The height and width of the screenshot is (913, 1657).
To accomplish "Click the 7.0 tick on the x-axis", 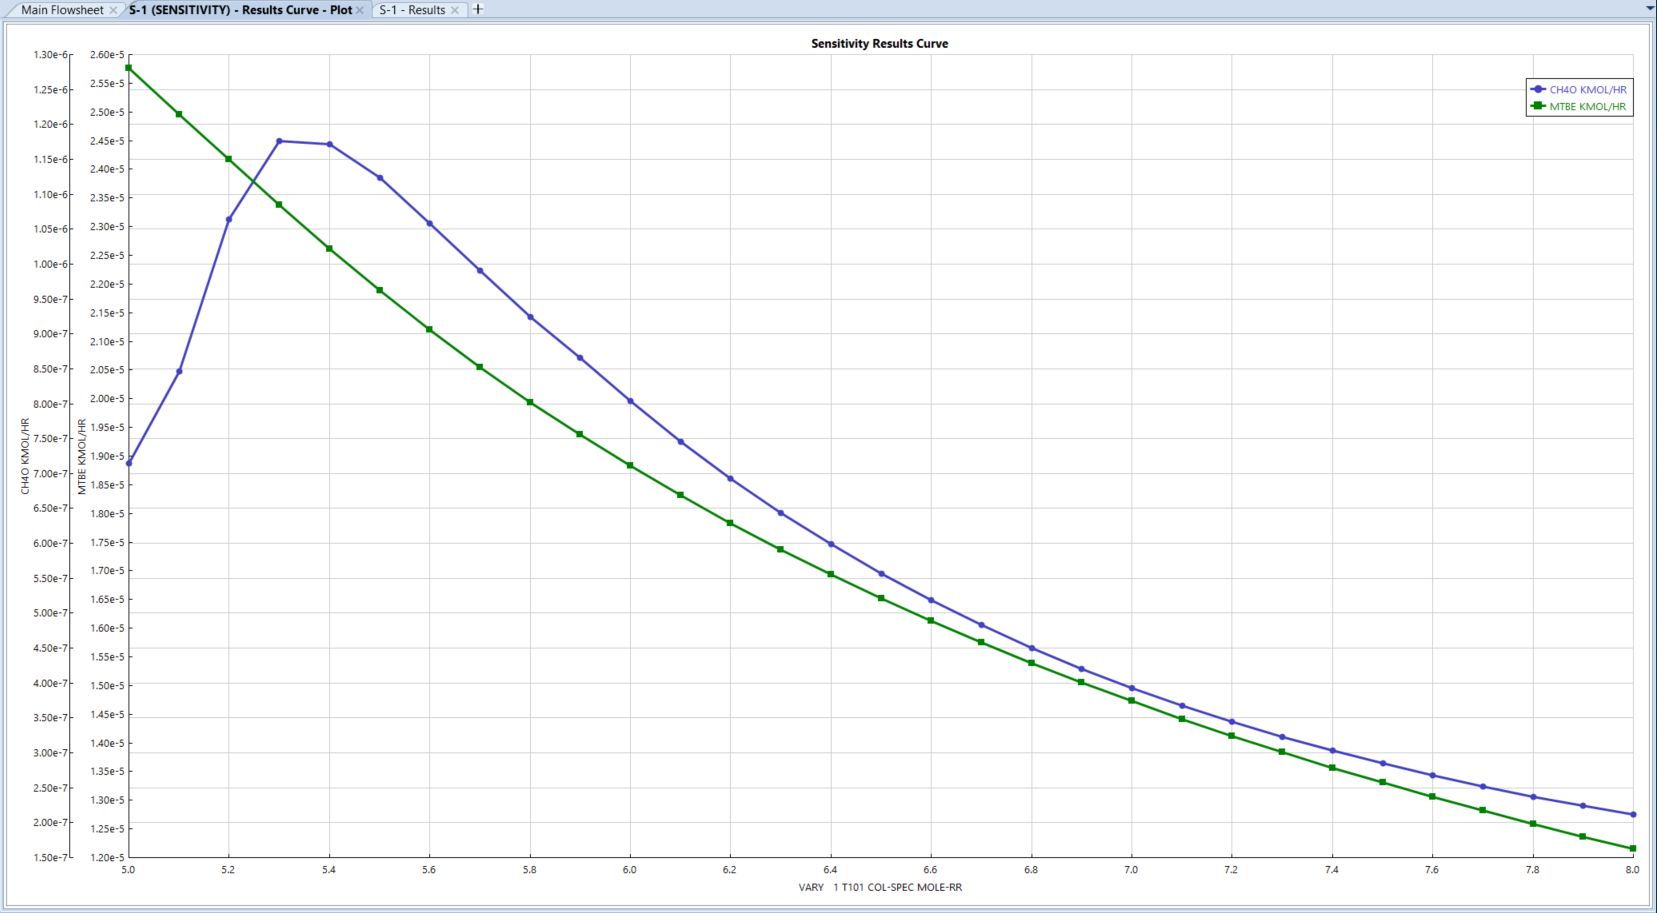I will 1131,870.
